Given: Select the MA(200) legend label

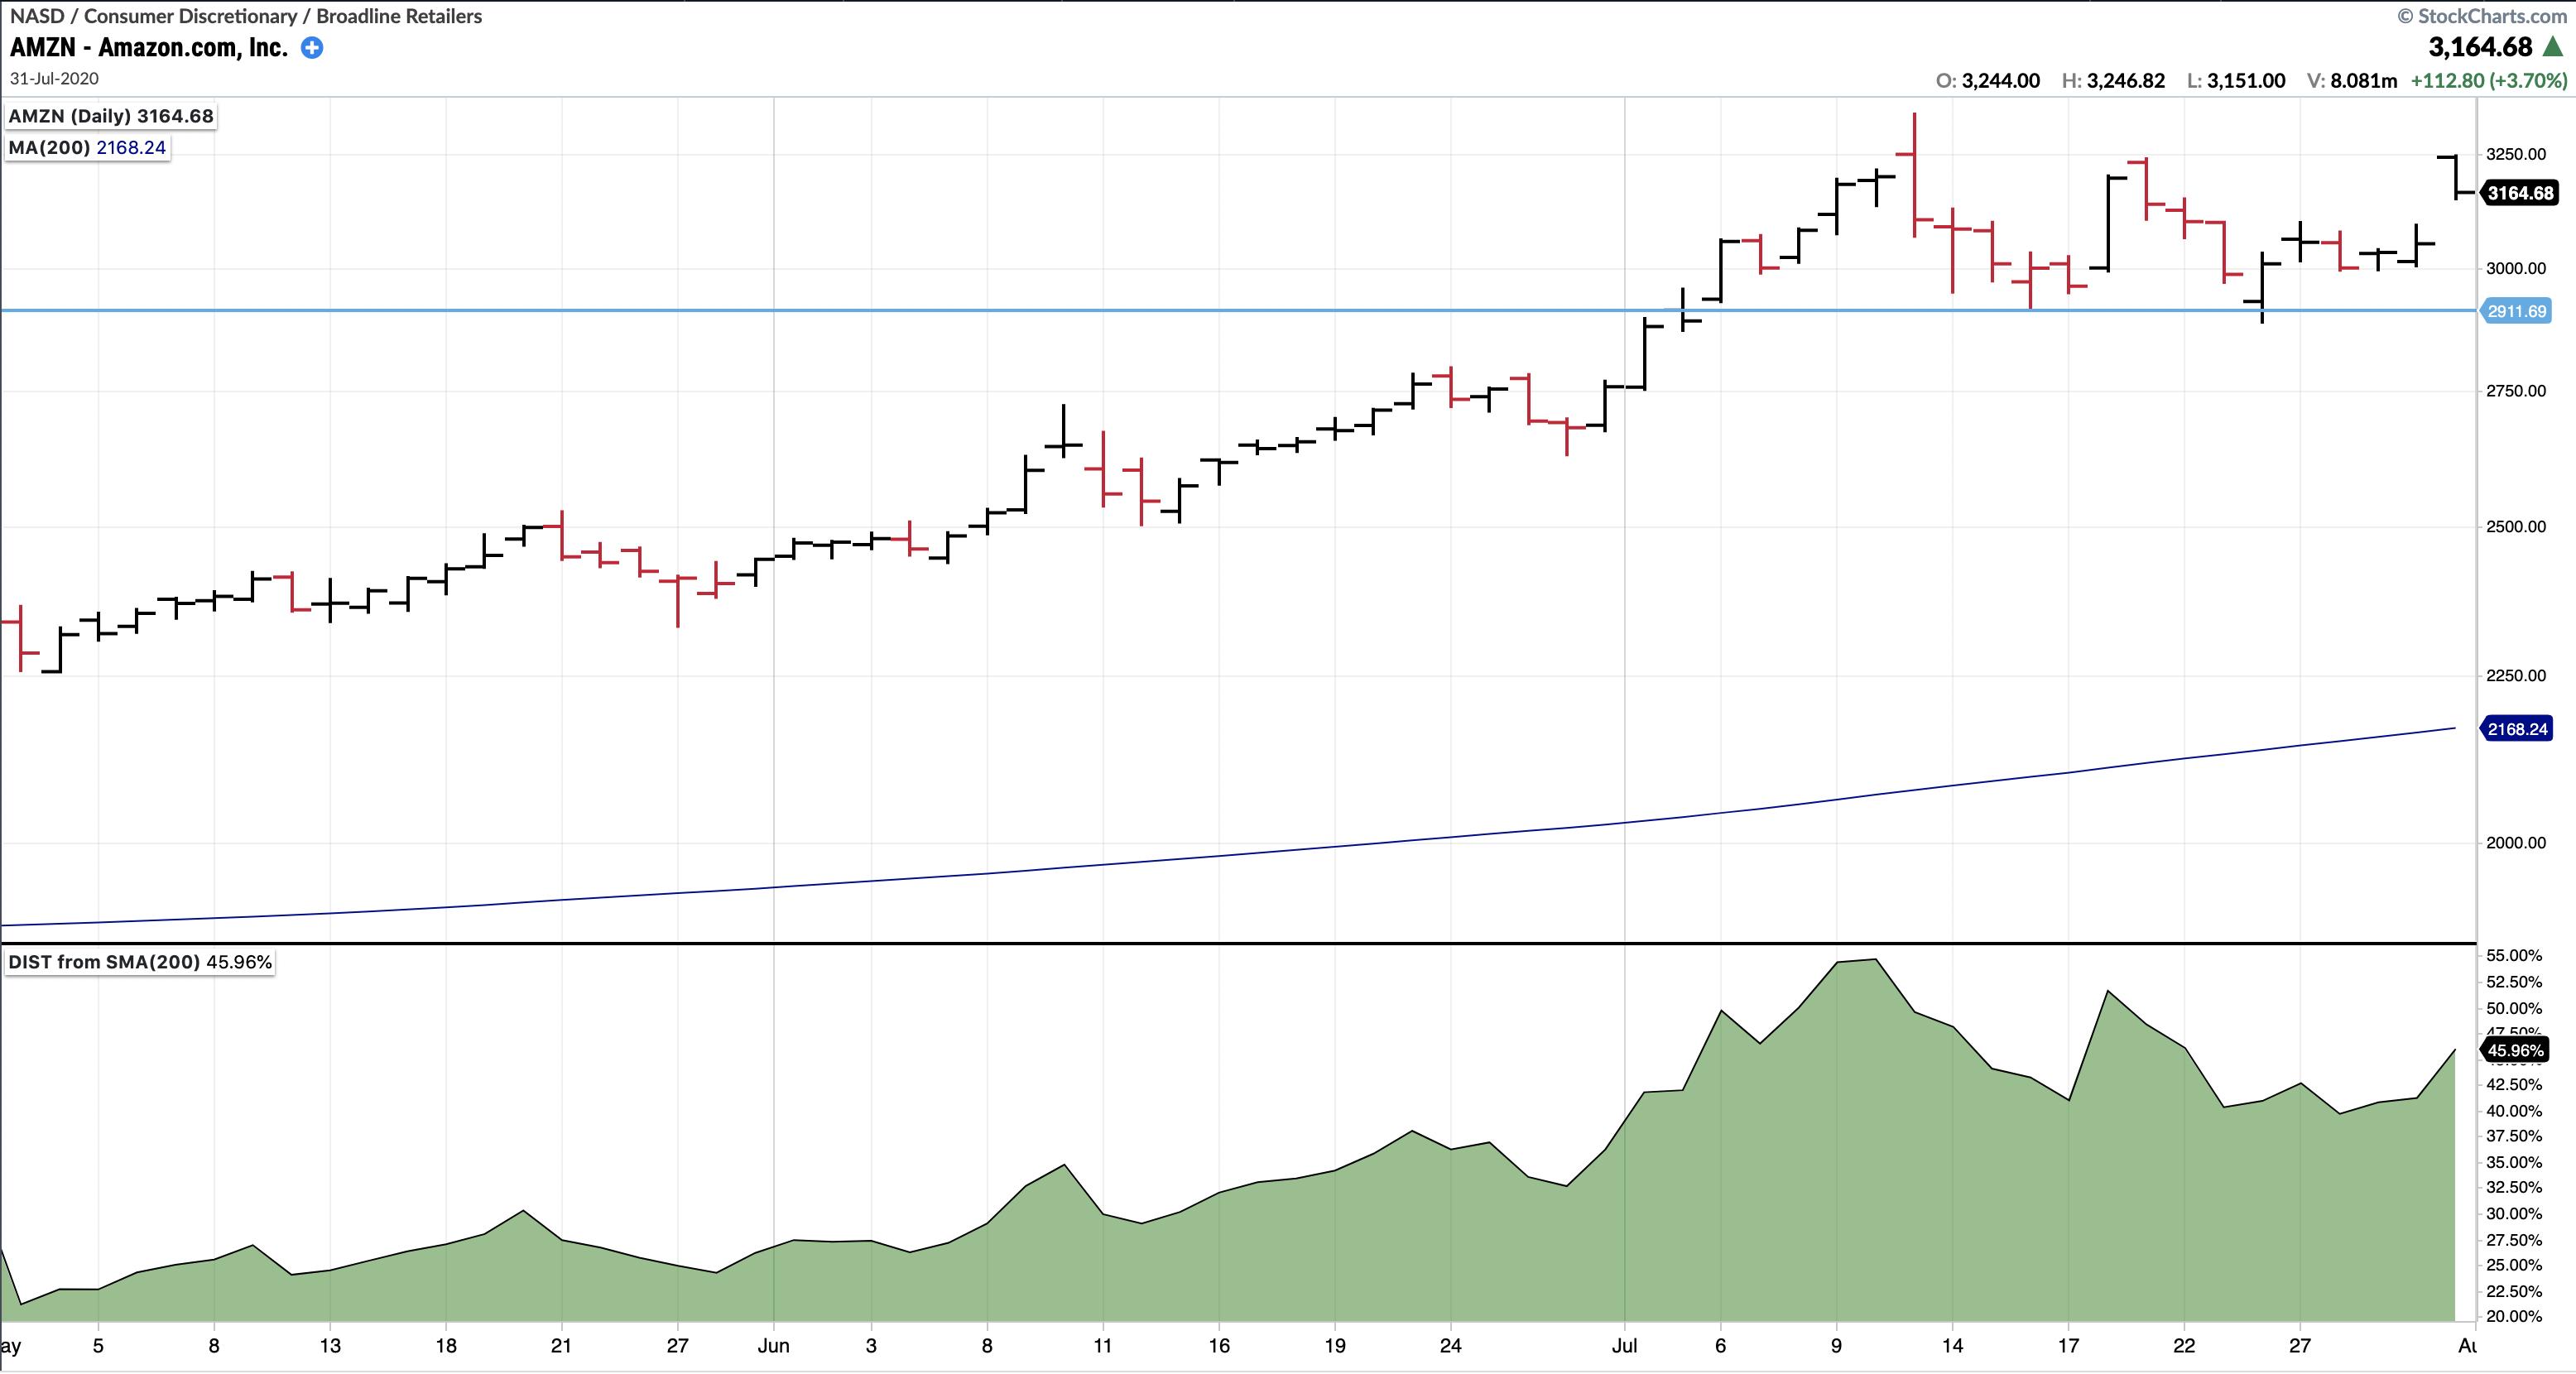Looking at the screenshot, I should point(87,148).
